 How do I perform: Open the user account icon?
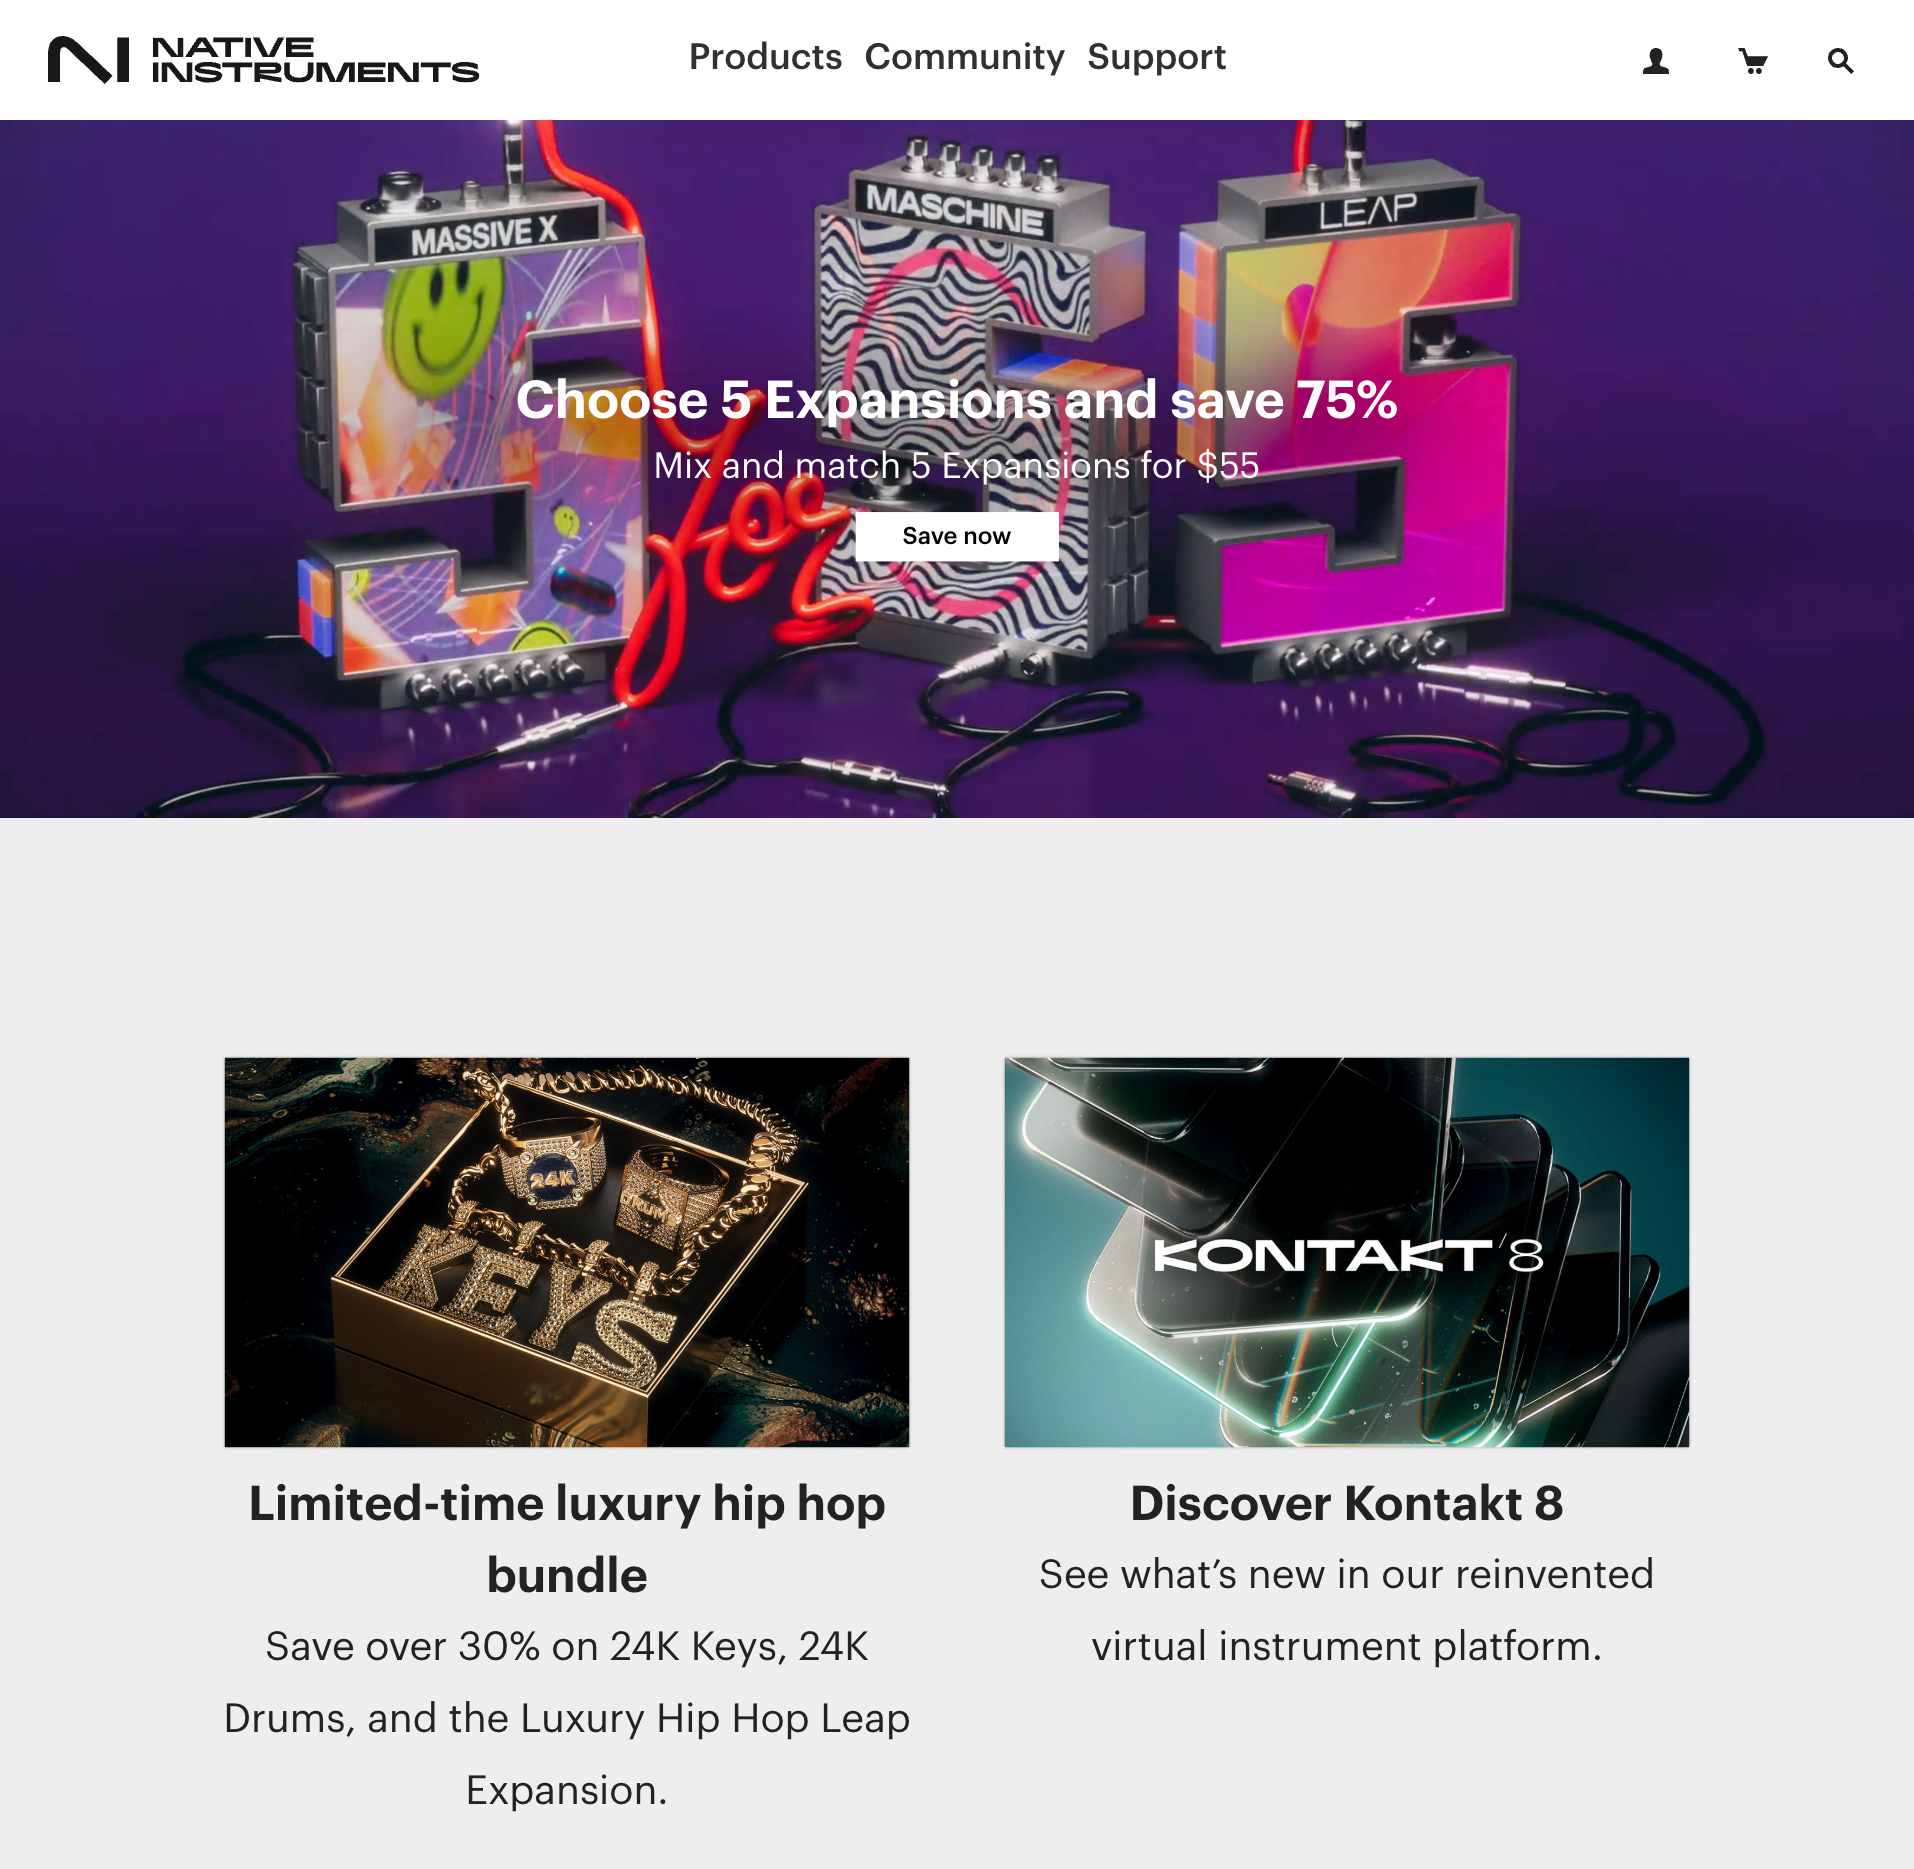tap(1656, 62)
